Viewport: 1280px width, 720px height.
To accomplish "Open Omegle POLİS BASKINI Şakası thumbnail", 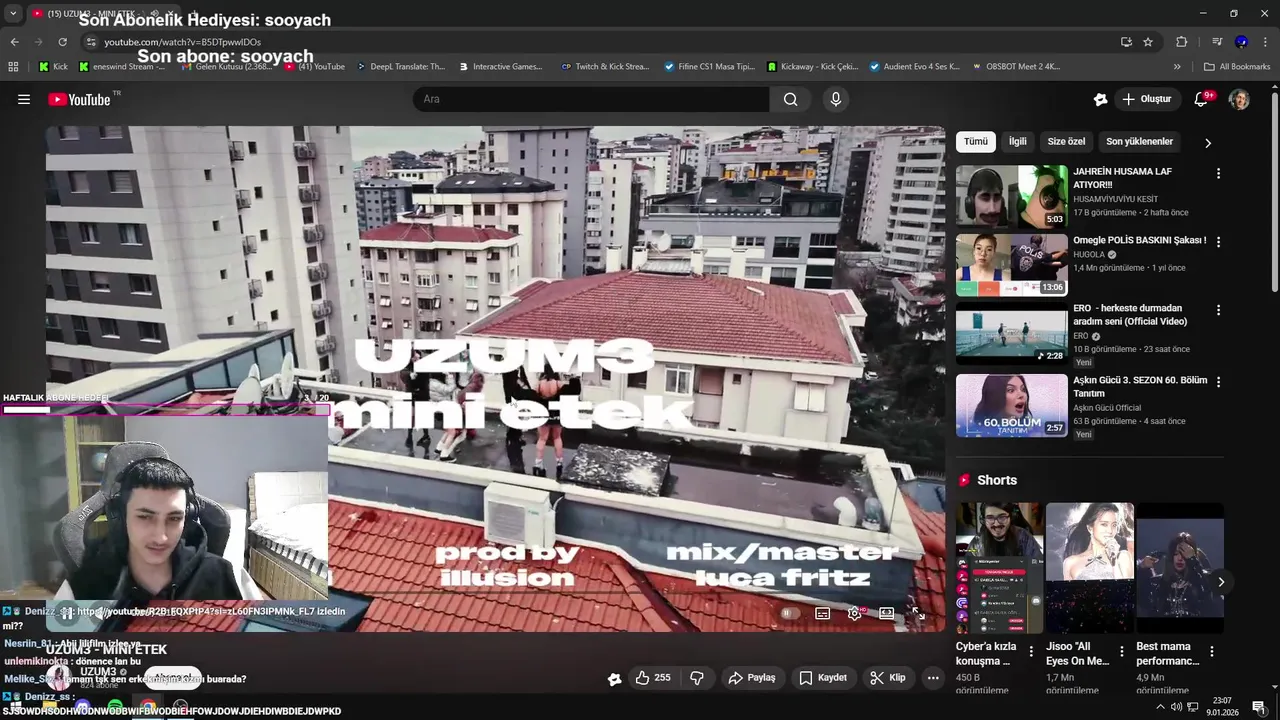I will coord(1011,265).
